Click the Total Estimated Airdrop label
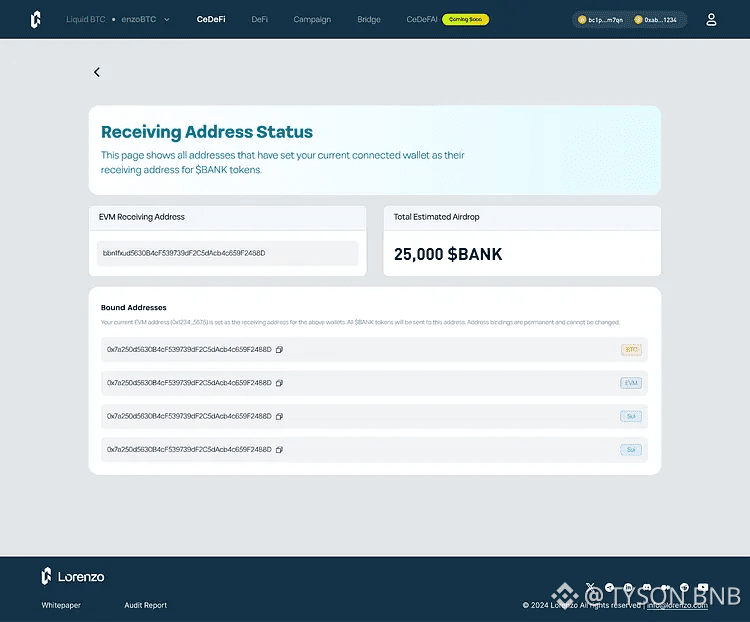The height and width of the screenshot is (622, 750). click(x=436, y=217)
